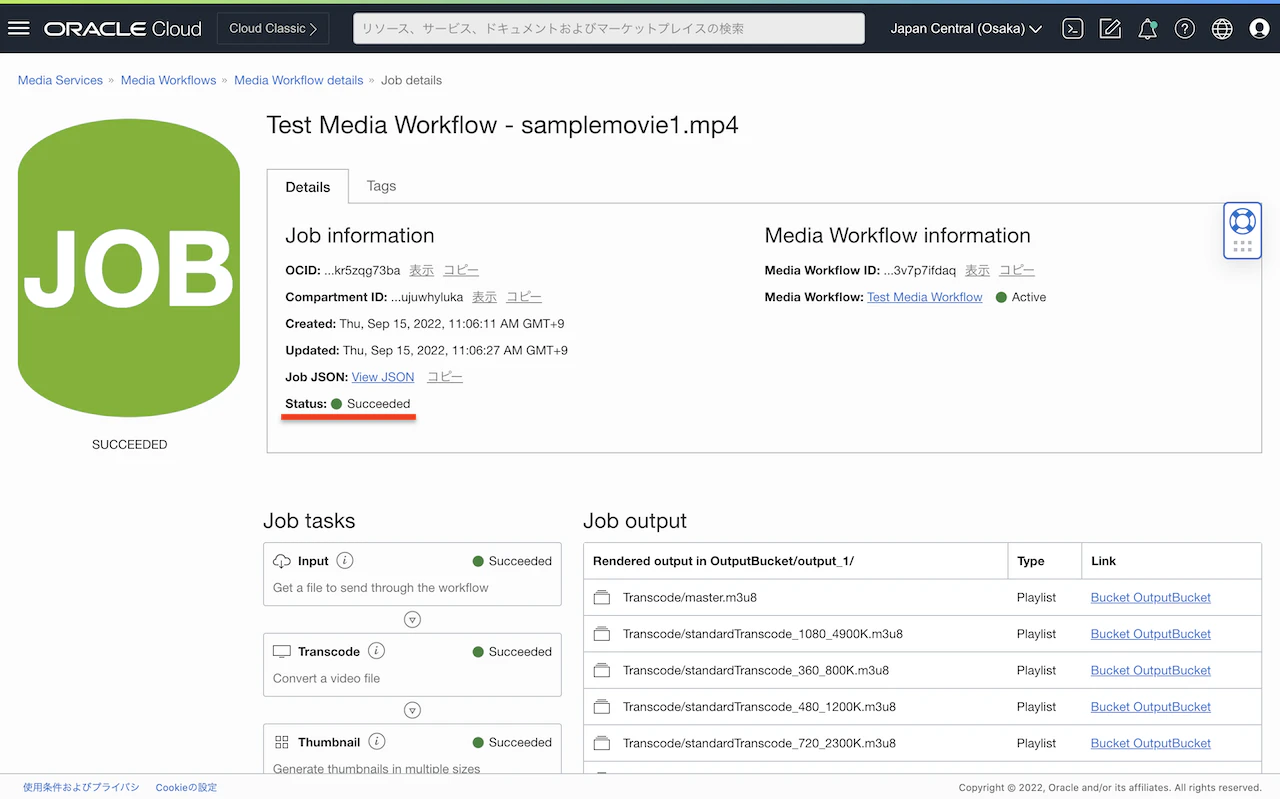Copy the Job JSON
This screenshot has width=1280, height=799.
(445, 377)
